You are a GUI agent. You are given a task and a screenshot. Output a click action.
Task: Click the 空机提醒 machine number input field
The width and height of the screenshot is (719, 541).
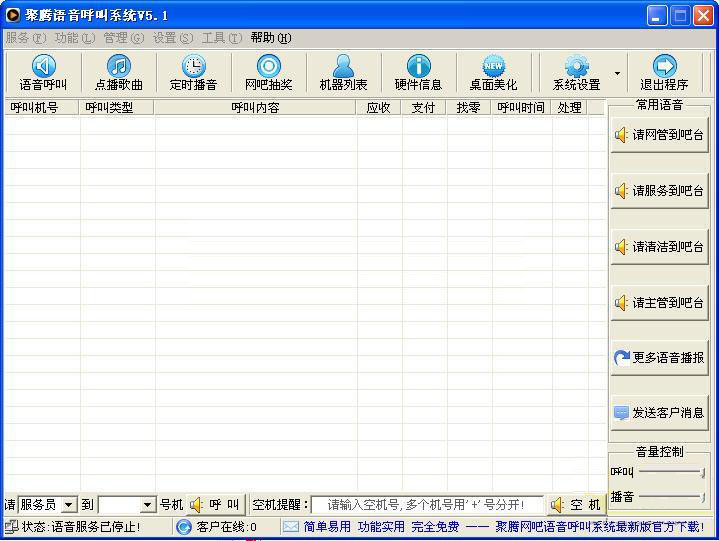pyautogui.click(x=427, y=505)
